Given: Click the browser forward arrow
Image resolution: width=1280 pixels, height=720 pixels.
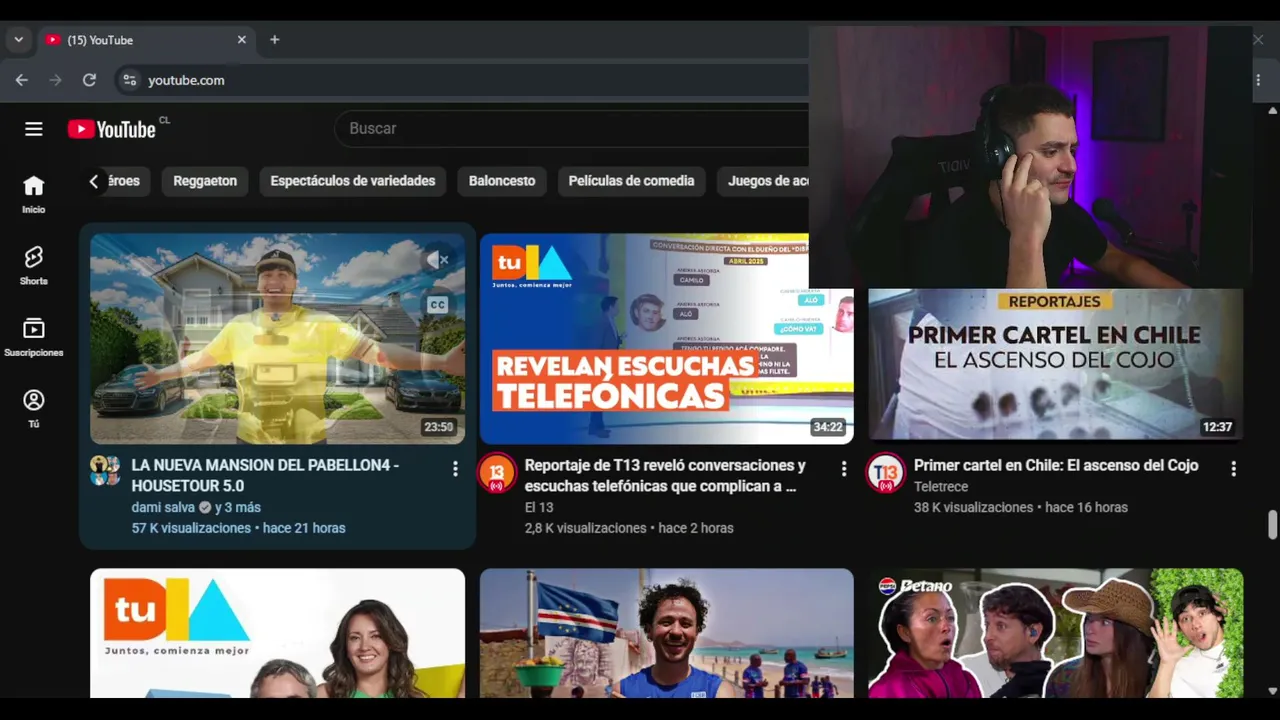Looking at the screenshot, I should pos(56,80).
